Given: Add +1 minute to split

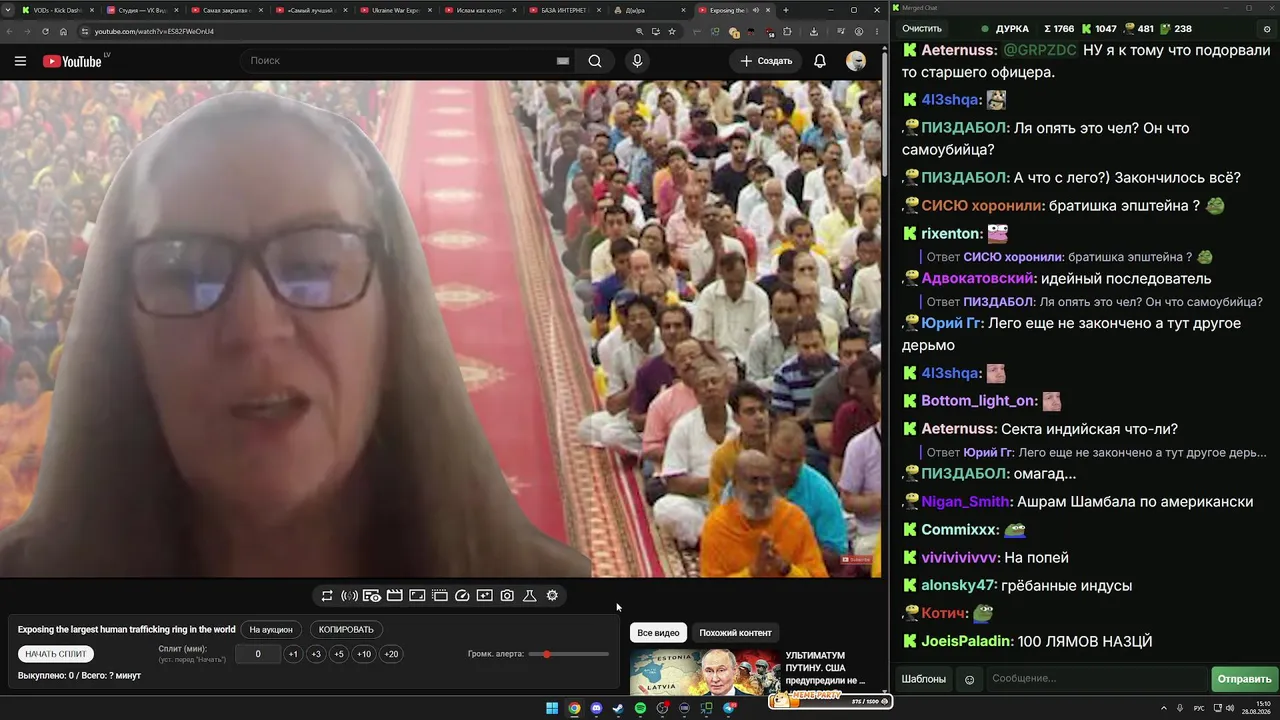Looking at the screenshot, I should click(x=293, y=654).
